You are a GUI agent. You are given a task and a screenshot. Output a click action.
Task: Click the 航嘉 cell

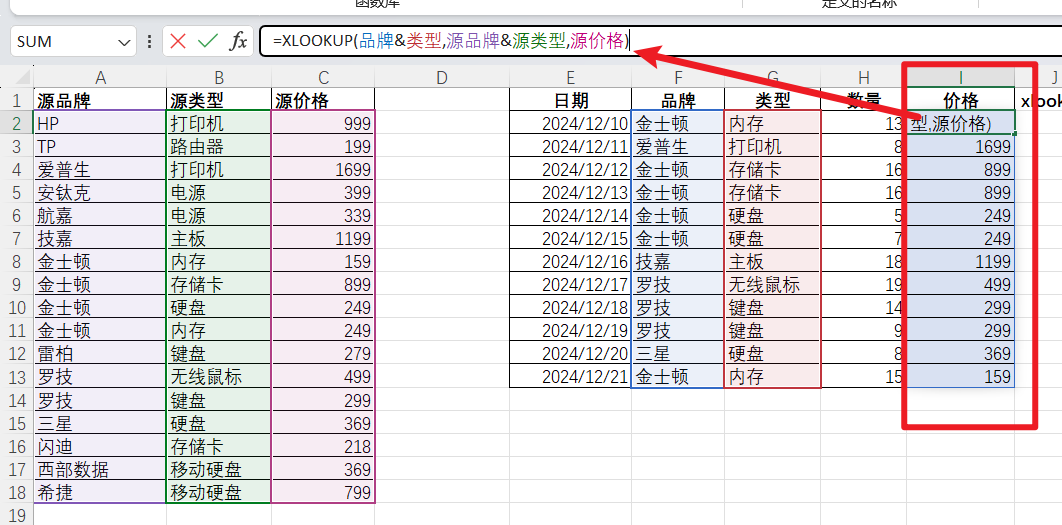[100, 215]
